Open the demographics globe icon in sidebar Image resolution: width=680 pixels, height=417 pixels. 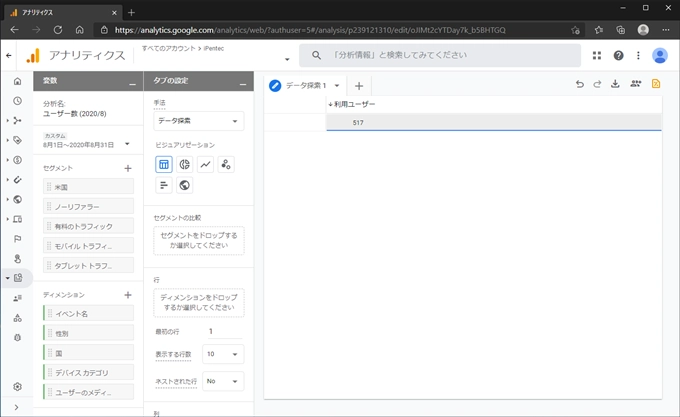click(17, 199)
